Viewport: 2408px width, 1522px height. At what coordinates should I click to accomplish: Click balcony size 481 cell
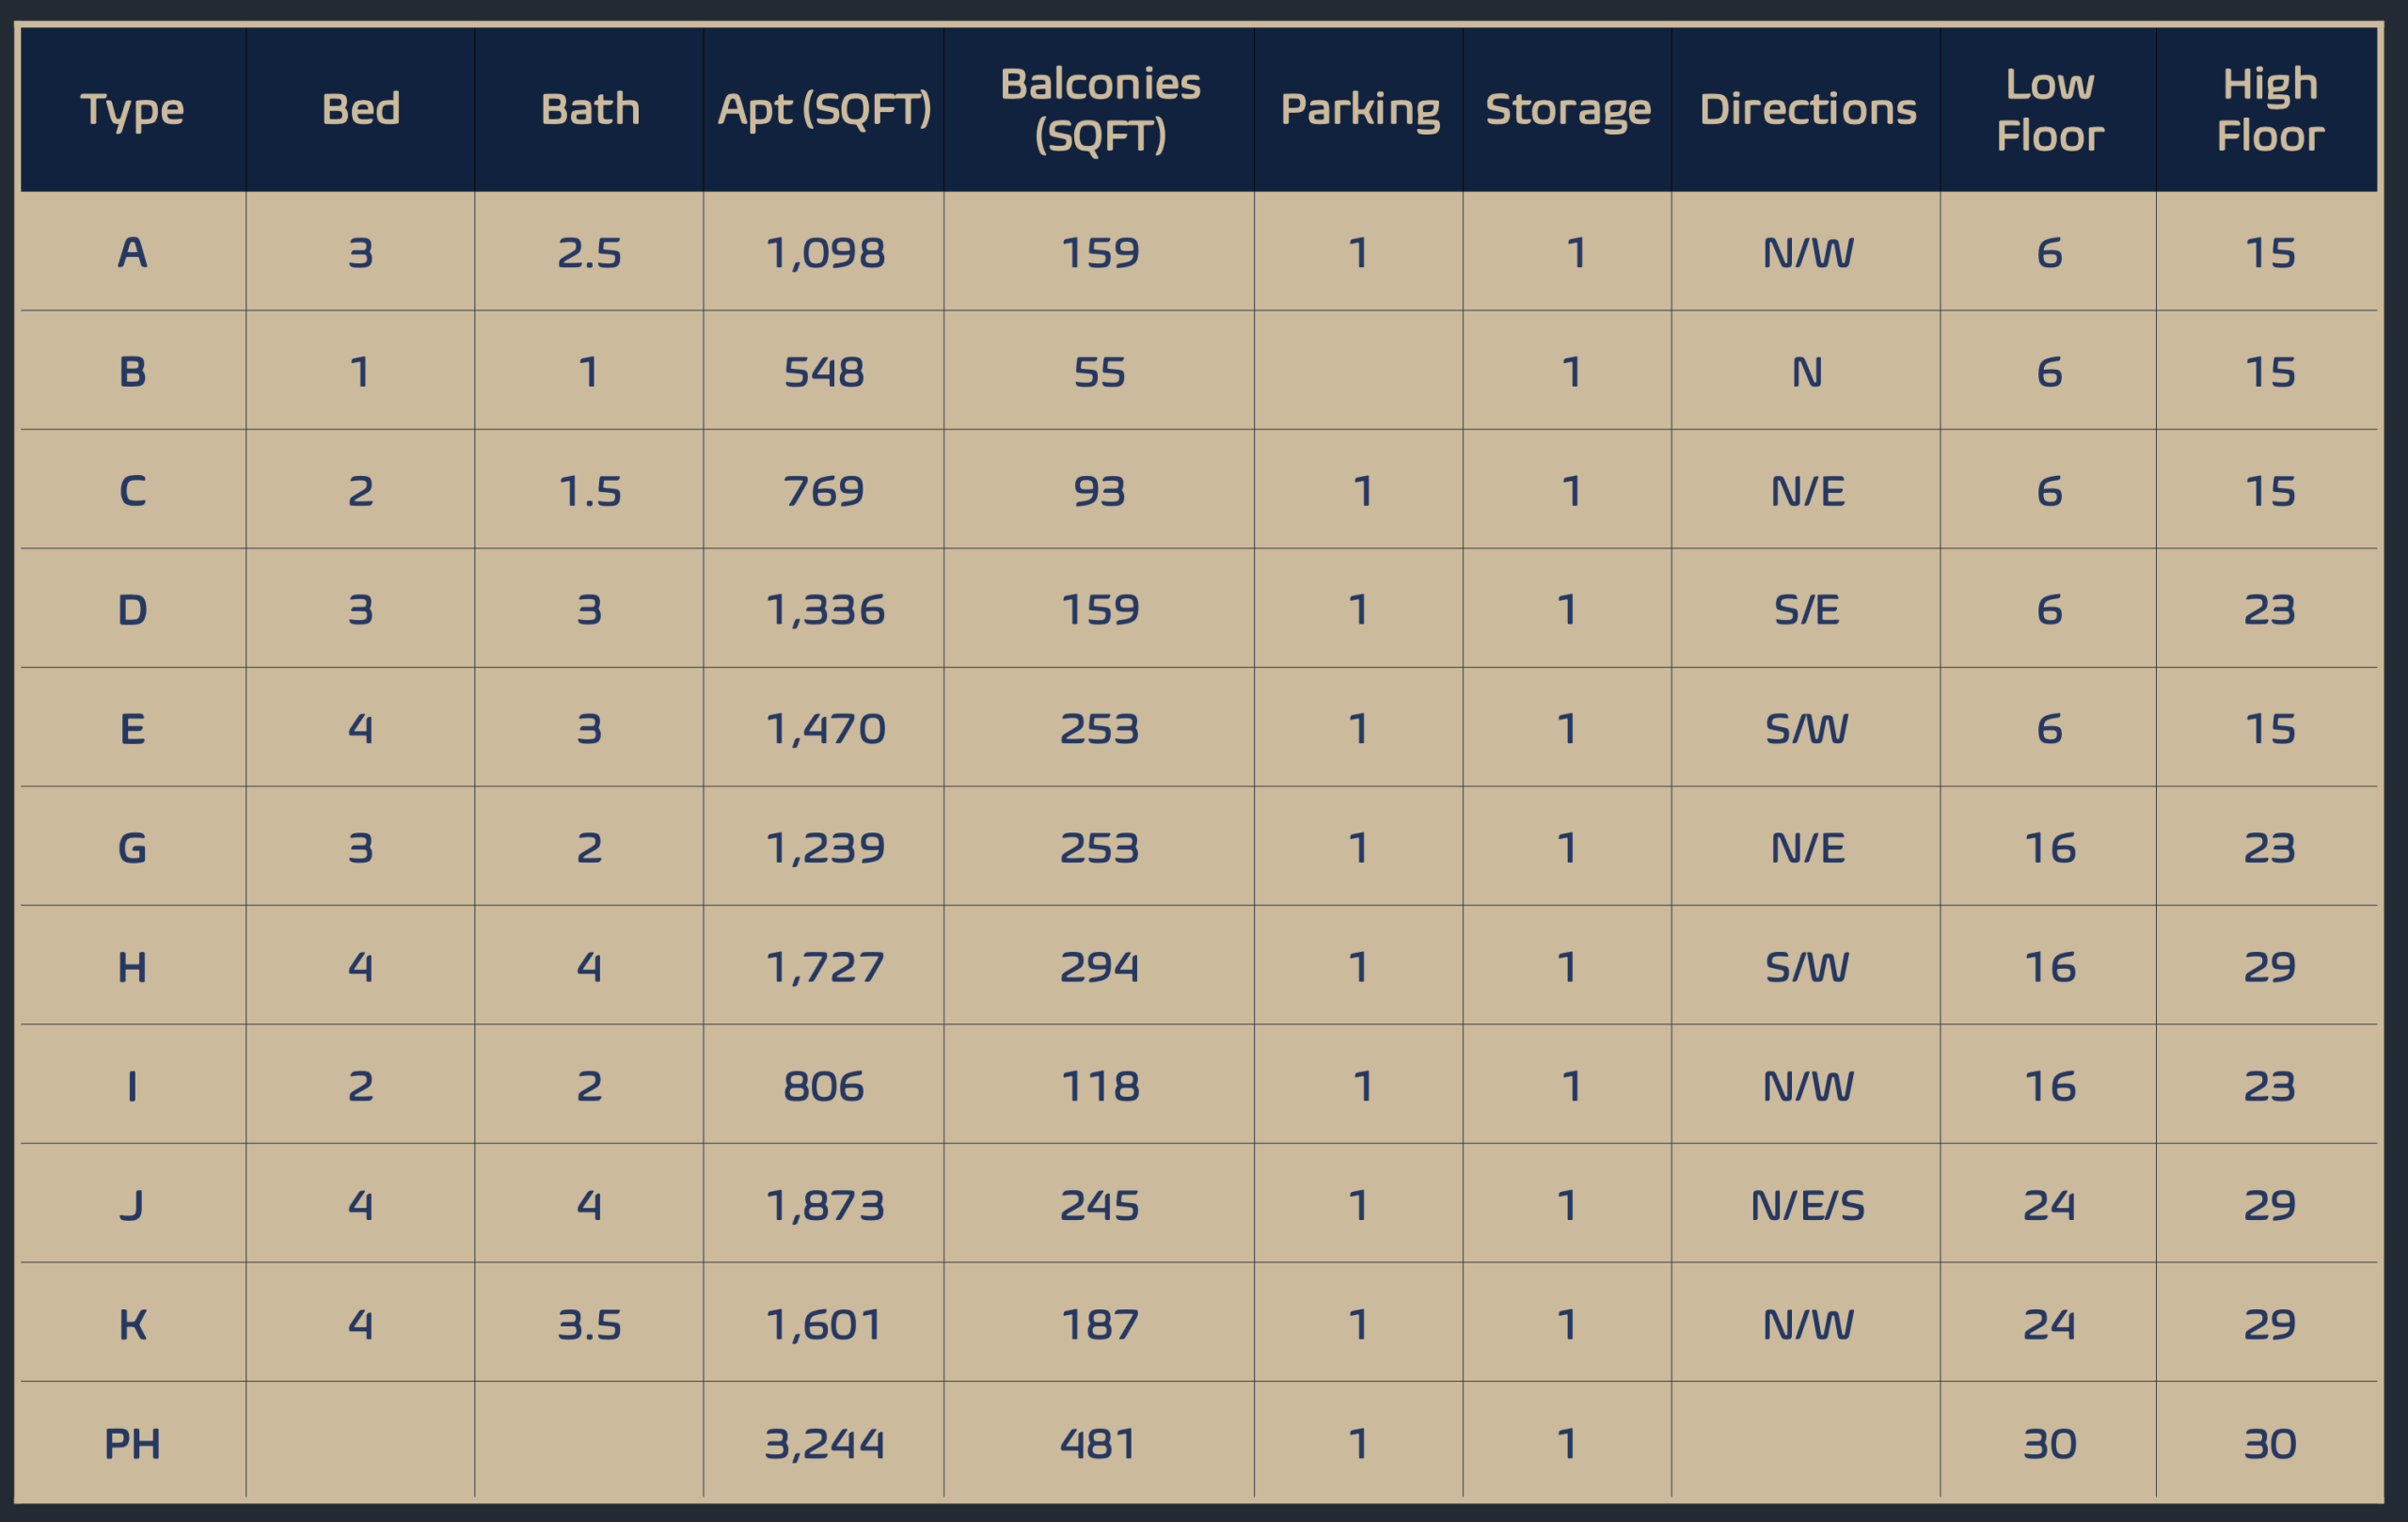(1099, 1443)
